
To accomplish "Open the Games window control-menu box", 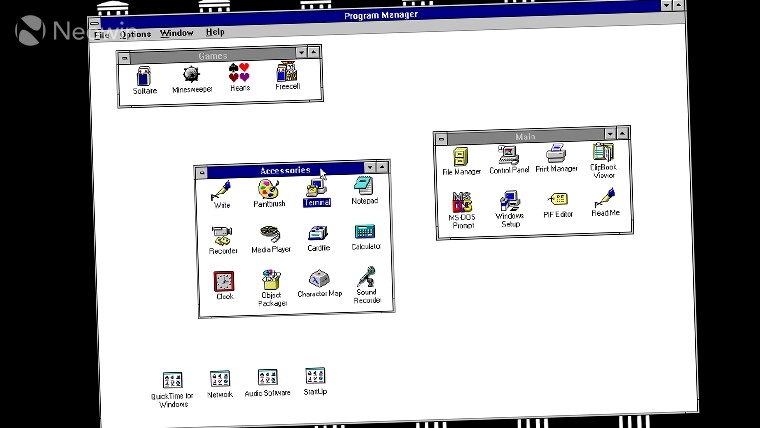I will coord(123,55).
